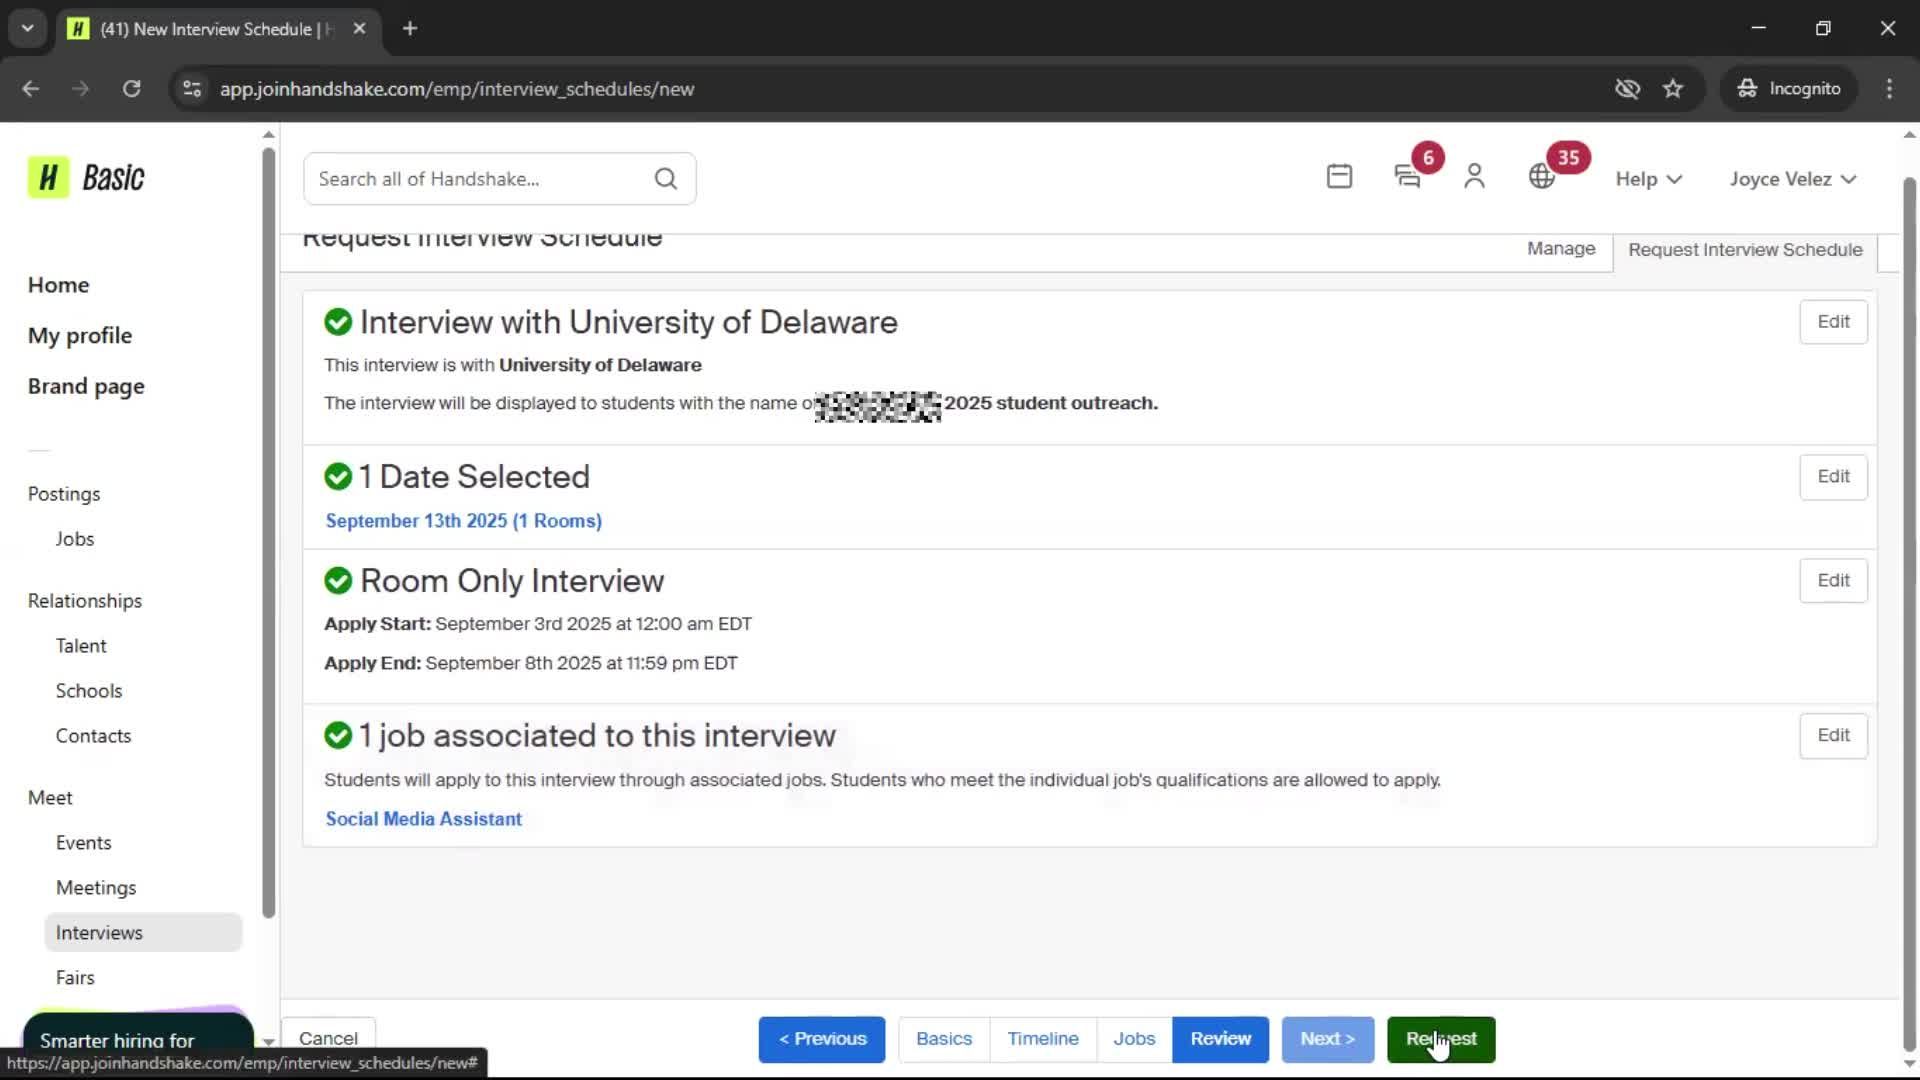1920x1080 pixels.
Task: Select Interviews in sidebar
Action: tap(143, 933)
